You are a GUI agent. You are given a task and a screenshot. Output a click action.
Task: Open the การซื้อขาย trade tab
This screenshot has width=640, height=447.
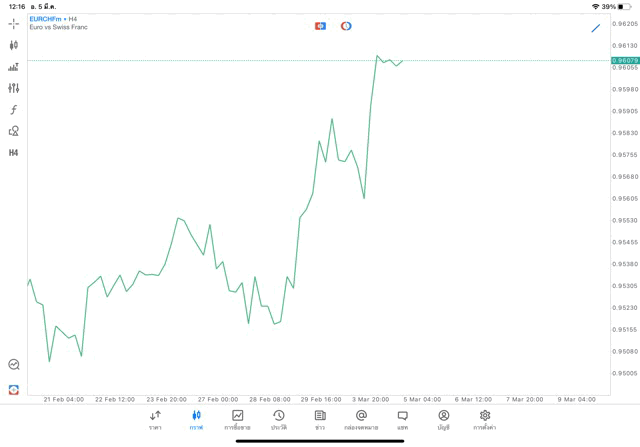[238, 420]
